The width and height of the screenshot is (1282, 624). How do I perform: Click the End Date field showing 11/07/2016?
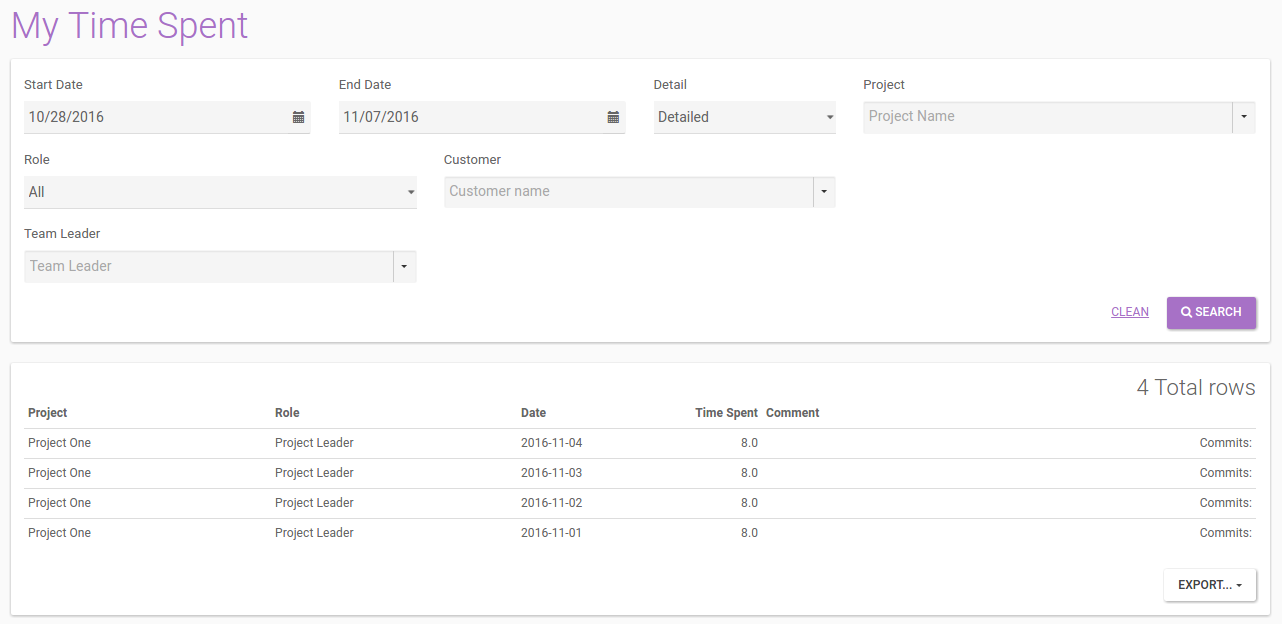coord(482,117)
